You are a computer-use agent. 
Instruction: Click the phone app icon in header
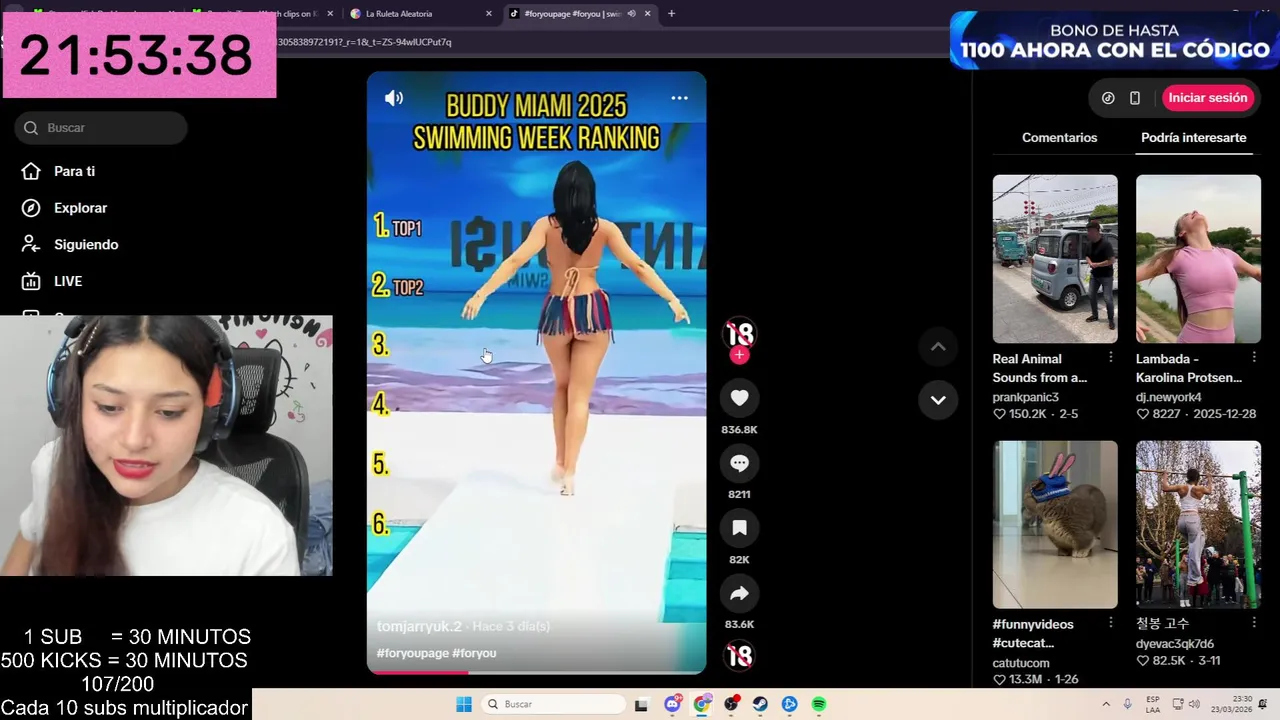(1135, 98)
